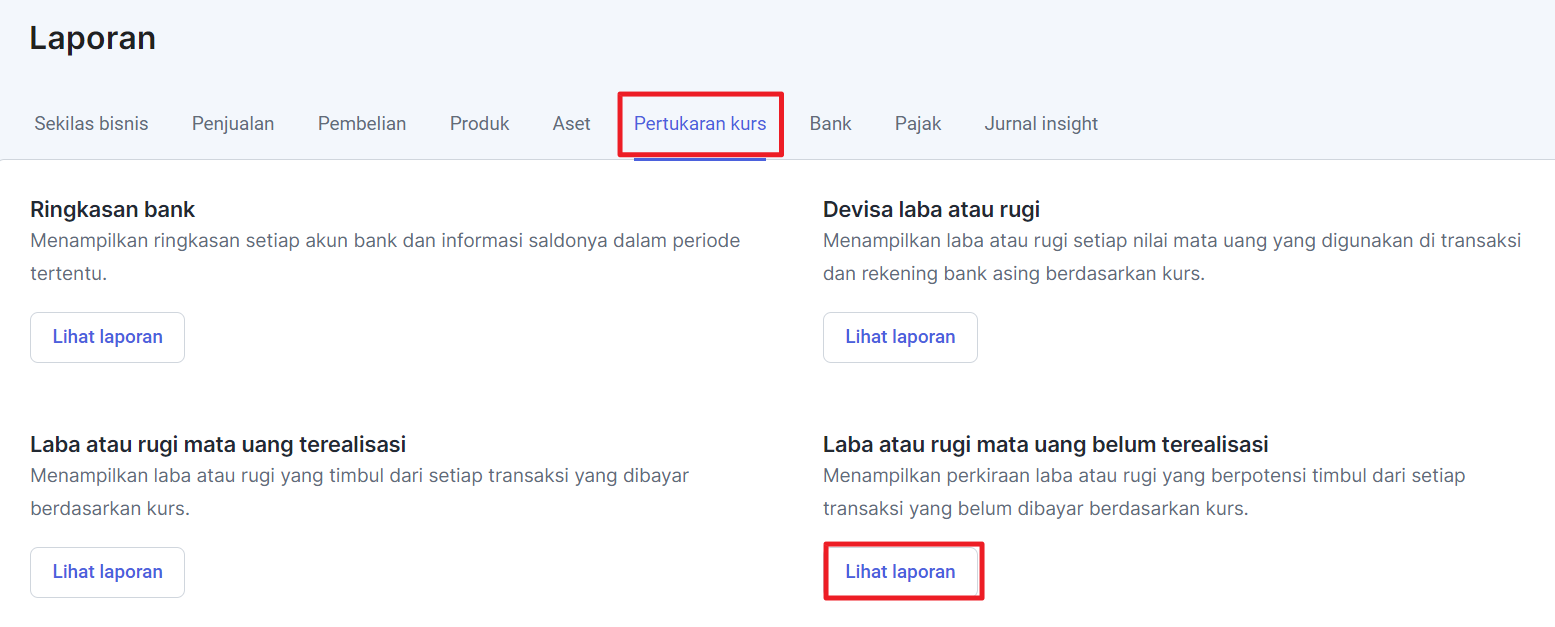Click the Laporan page title
Image resolution: width=1555 pixels, height=627 pixels.
tap(92, 38)
